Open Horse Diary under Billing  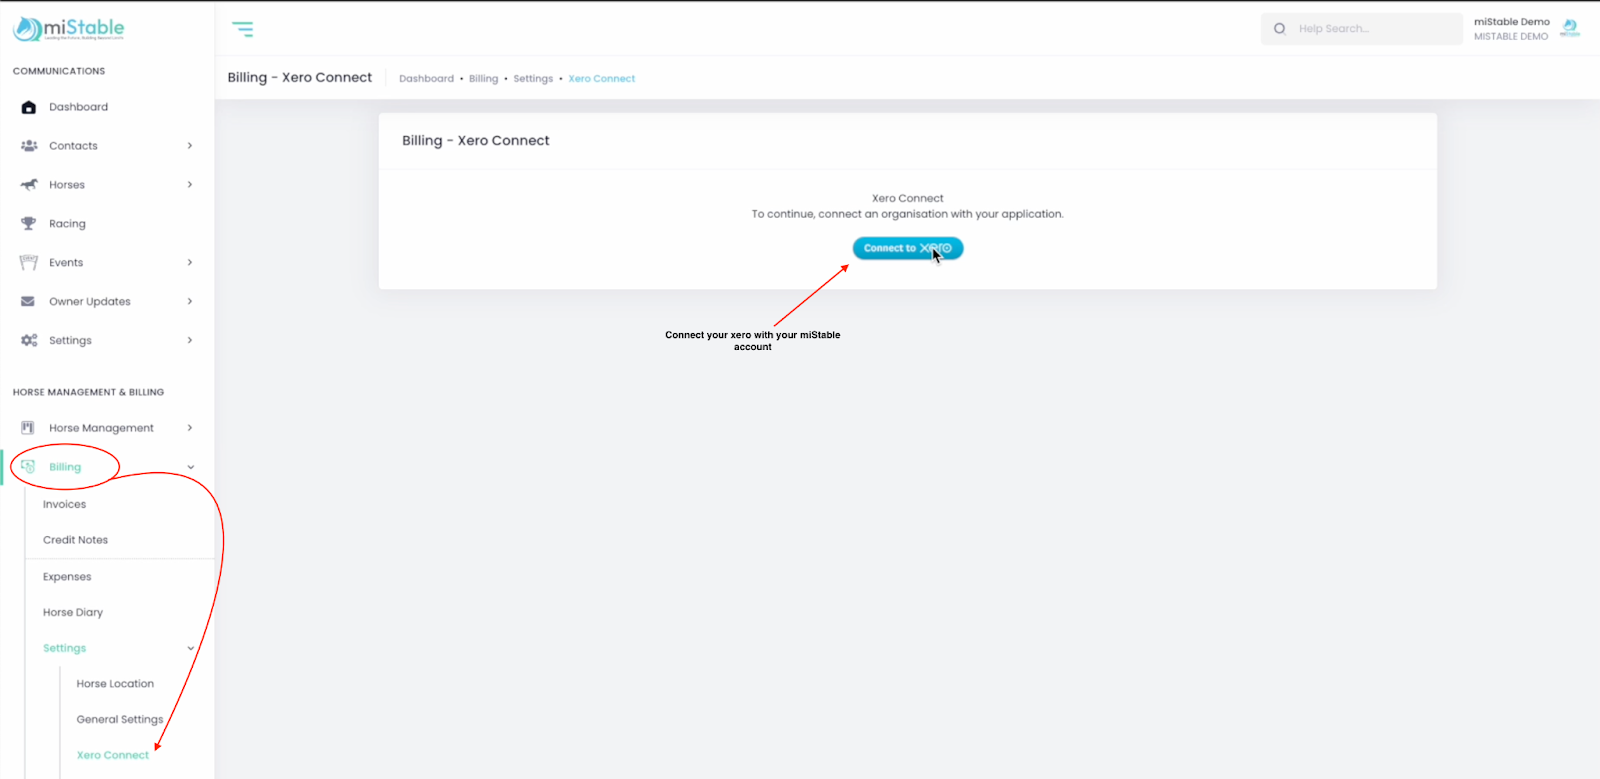pos(73,613)
